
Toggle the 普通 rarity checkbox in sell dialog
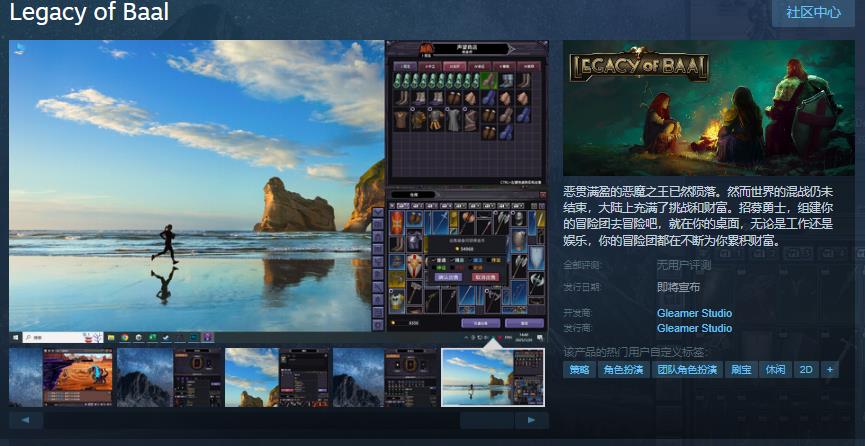(x=434, y=260)
